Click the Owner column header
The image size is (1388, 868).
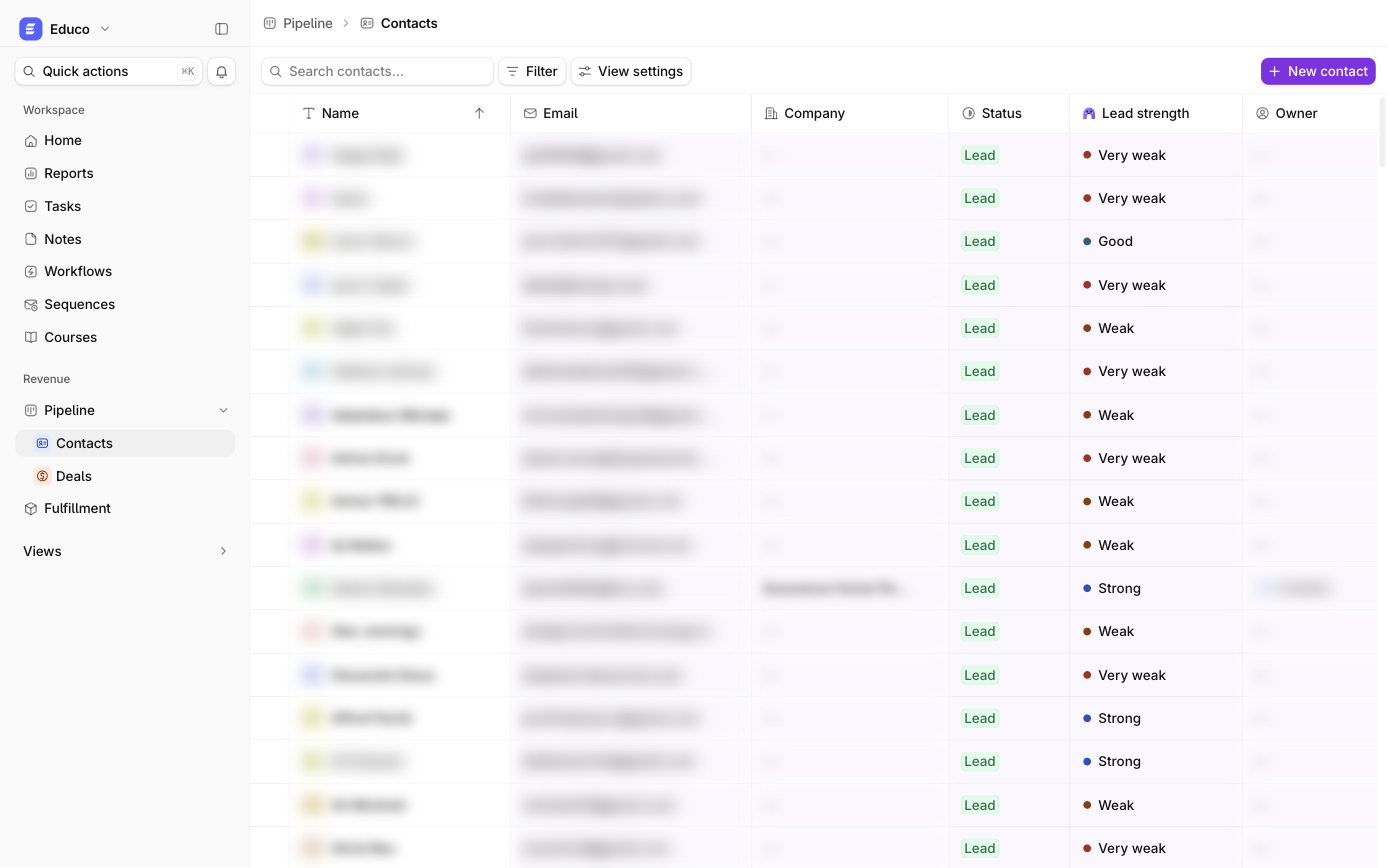[x=1310, y=113]
